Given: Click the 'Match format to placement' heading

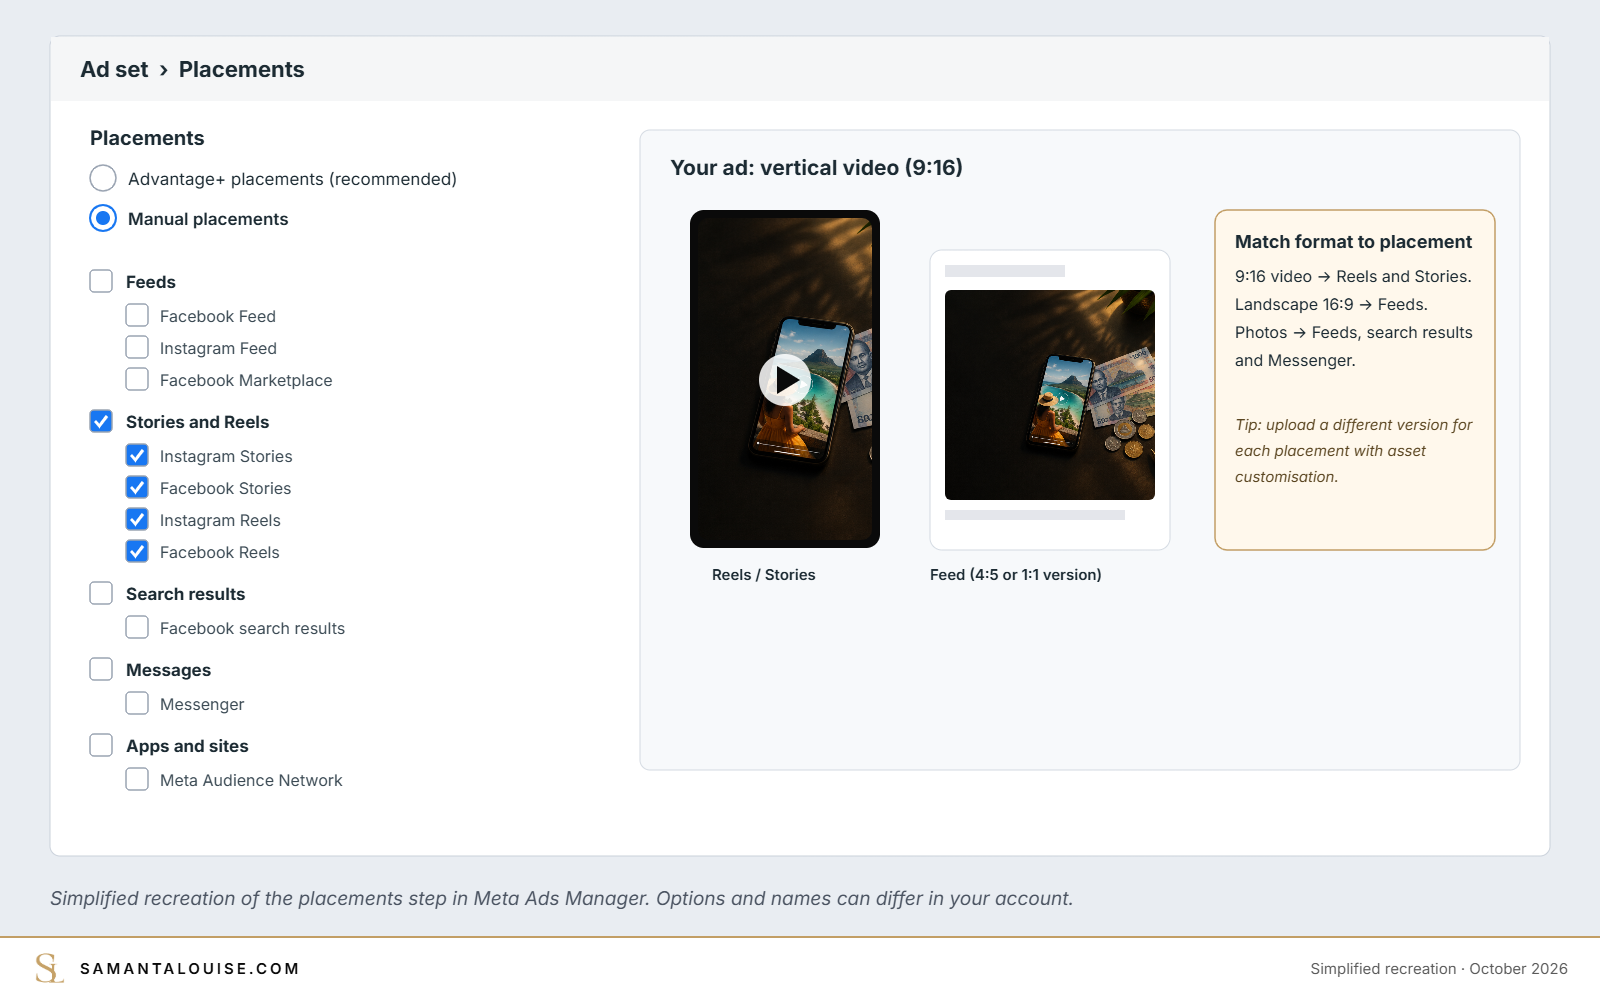Looking at the screenshot, I should pos(1353,242).
